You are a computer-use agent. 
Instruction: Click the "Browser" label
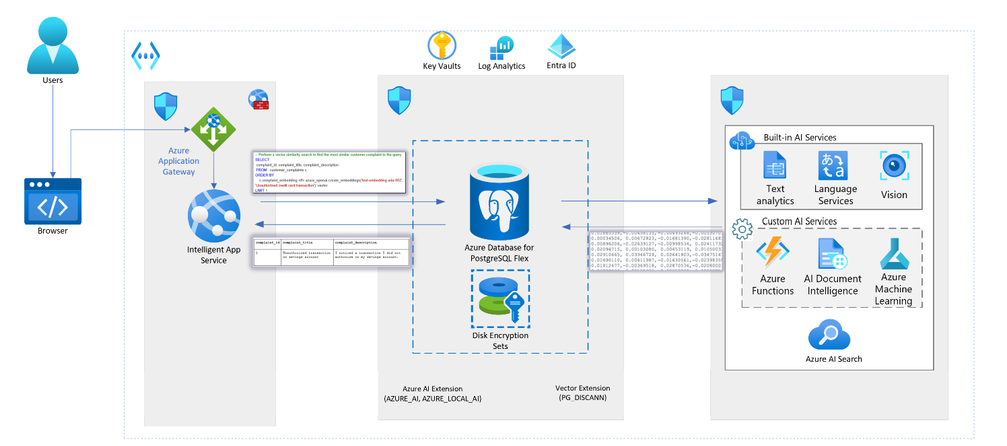53,231
